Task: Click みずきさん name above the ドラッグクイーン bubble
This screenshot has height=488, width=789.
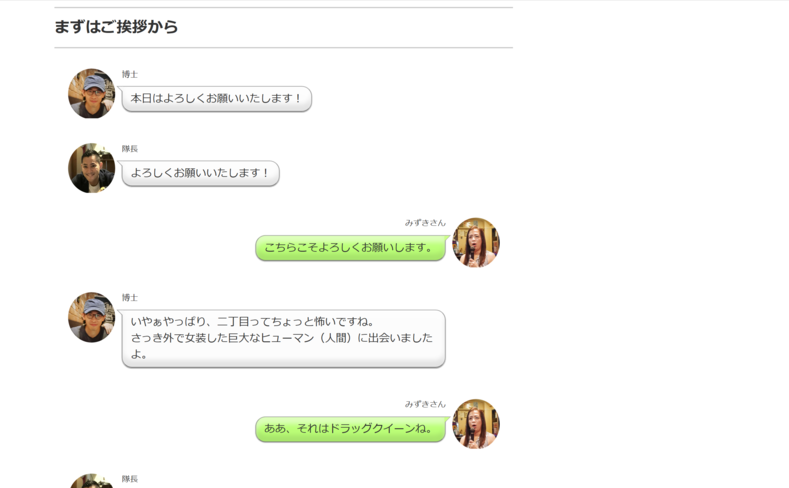Action: coord(425,404)
